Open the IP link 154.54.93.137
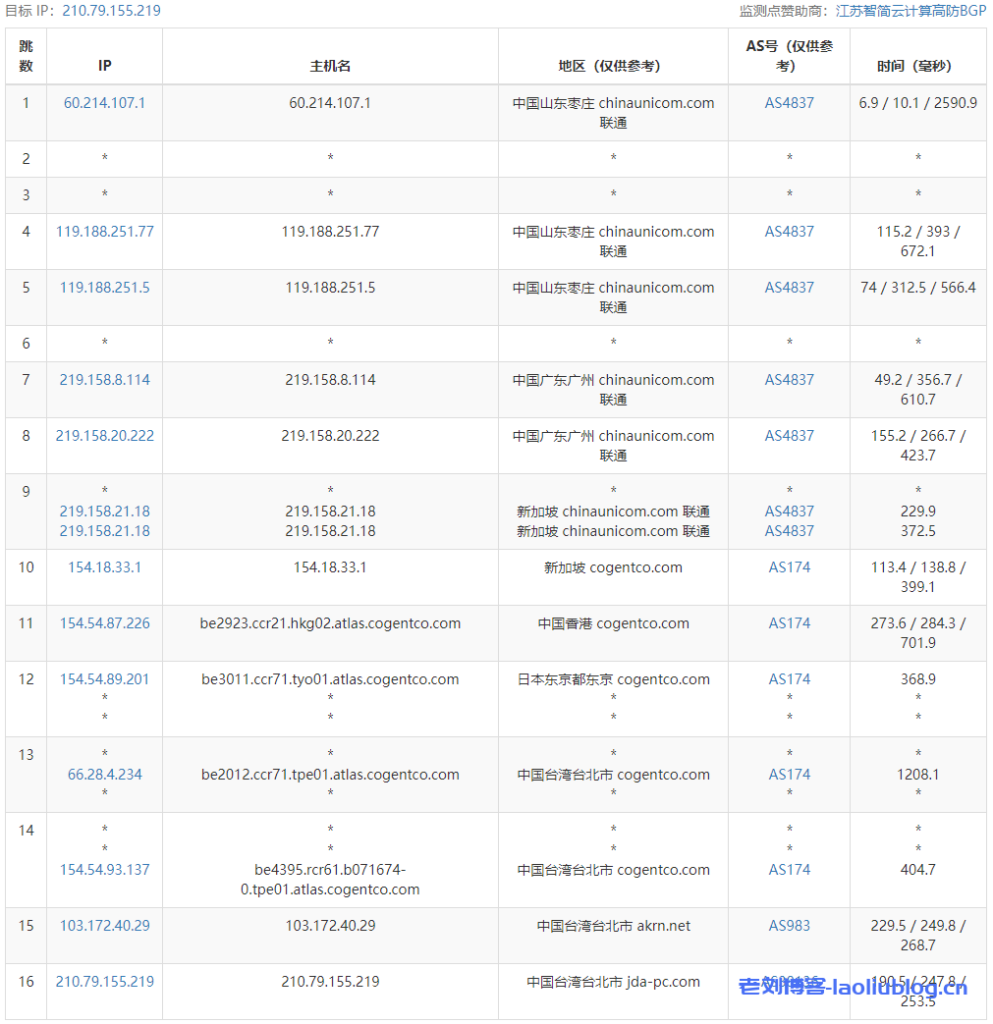 click(x=104, y=869)
